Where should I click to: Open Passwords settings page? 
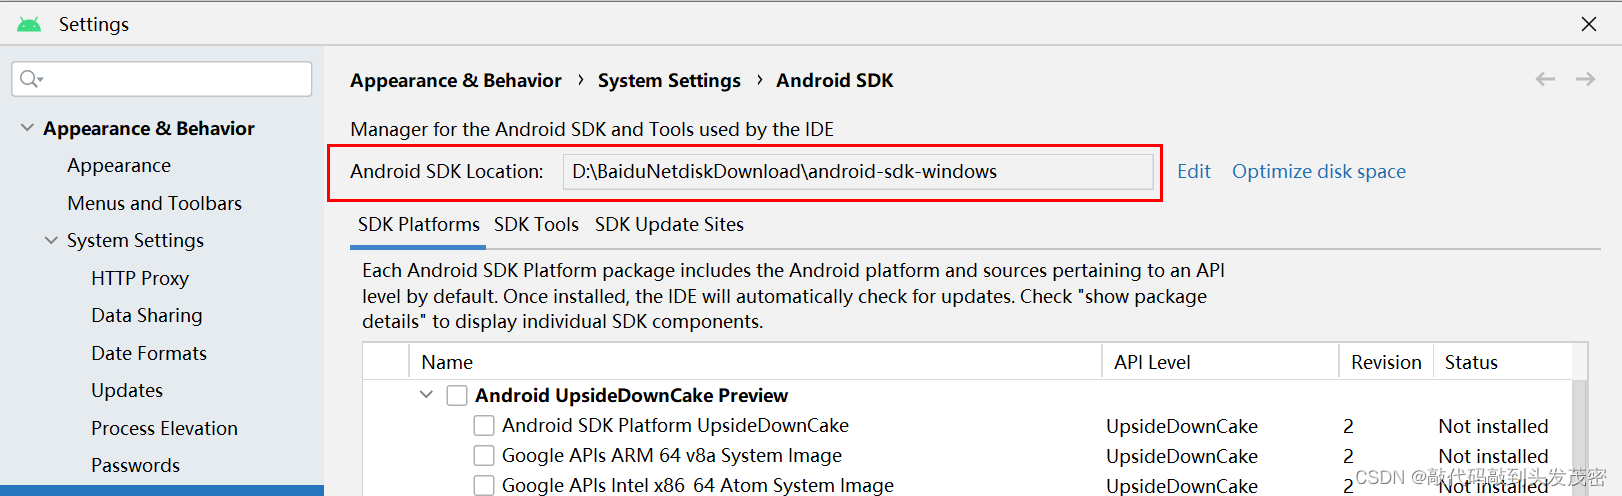click(x=136, y=465)
